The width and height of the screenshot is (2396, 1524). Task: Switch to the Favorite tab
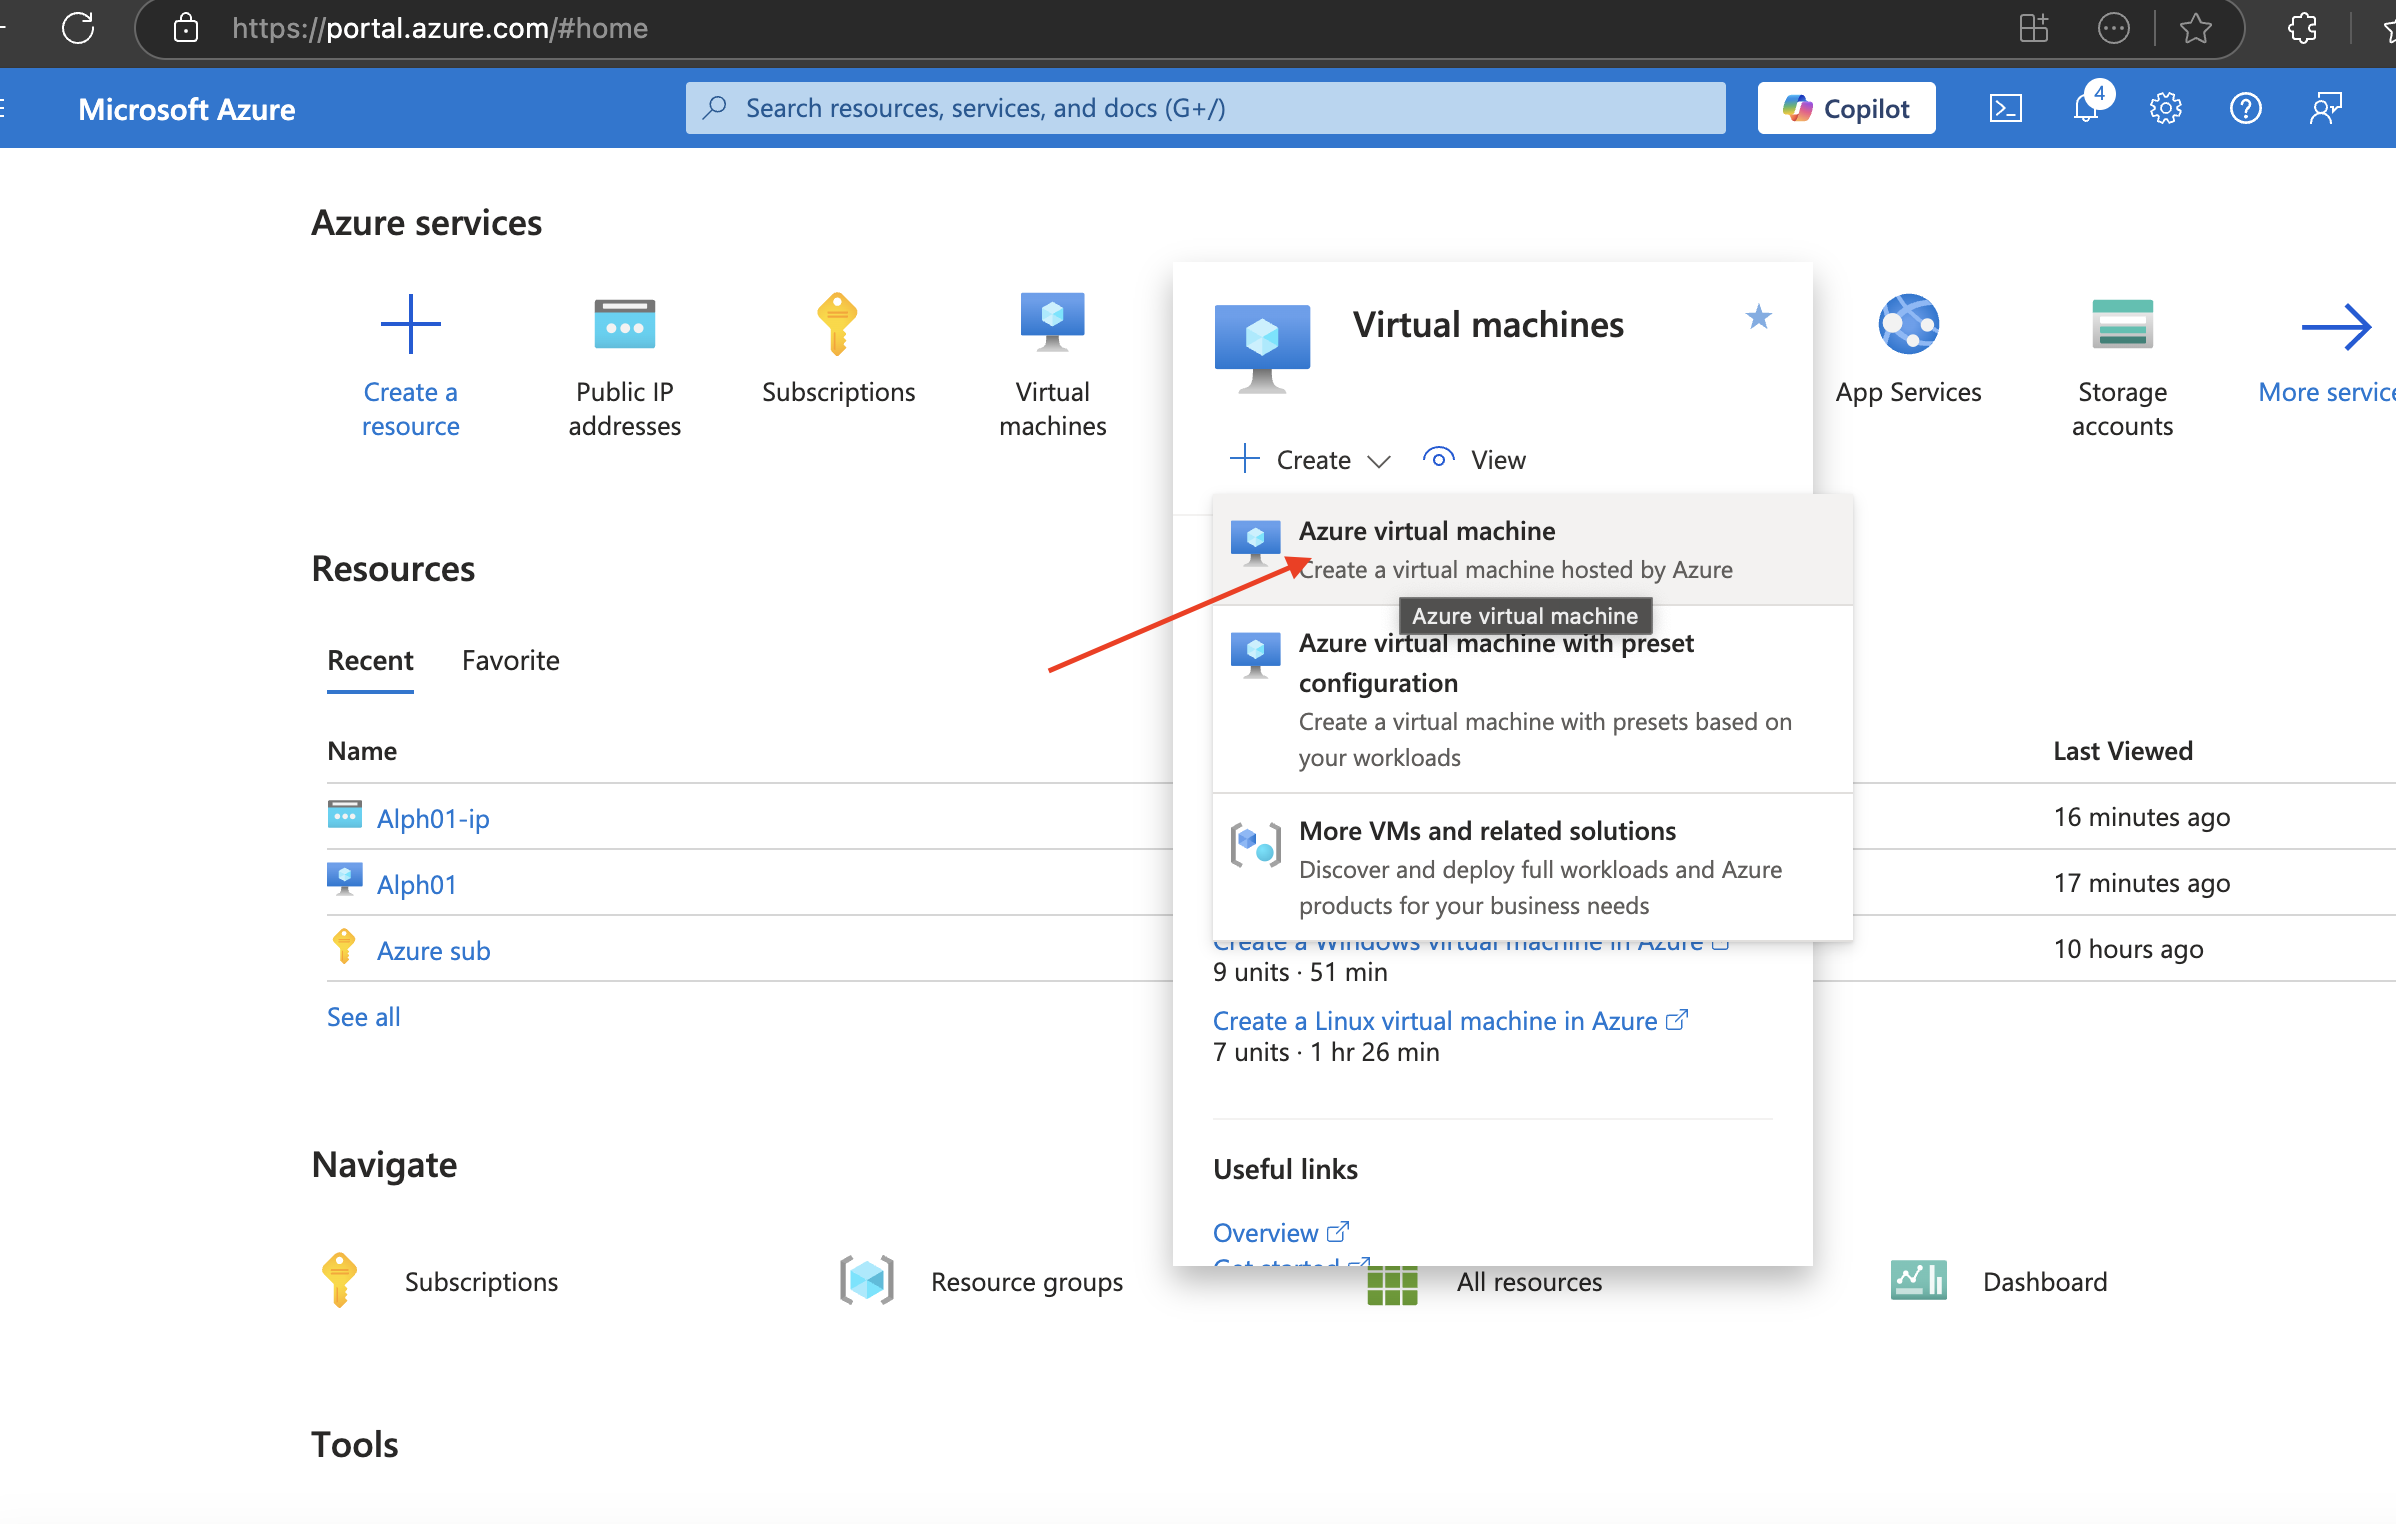(x=511, y=660)
